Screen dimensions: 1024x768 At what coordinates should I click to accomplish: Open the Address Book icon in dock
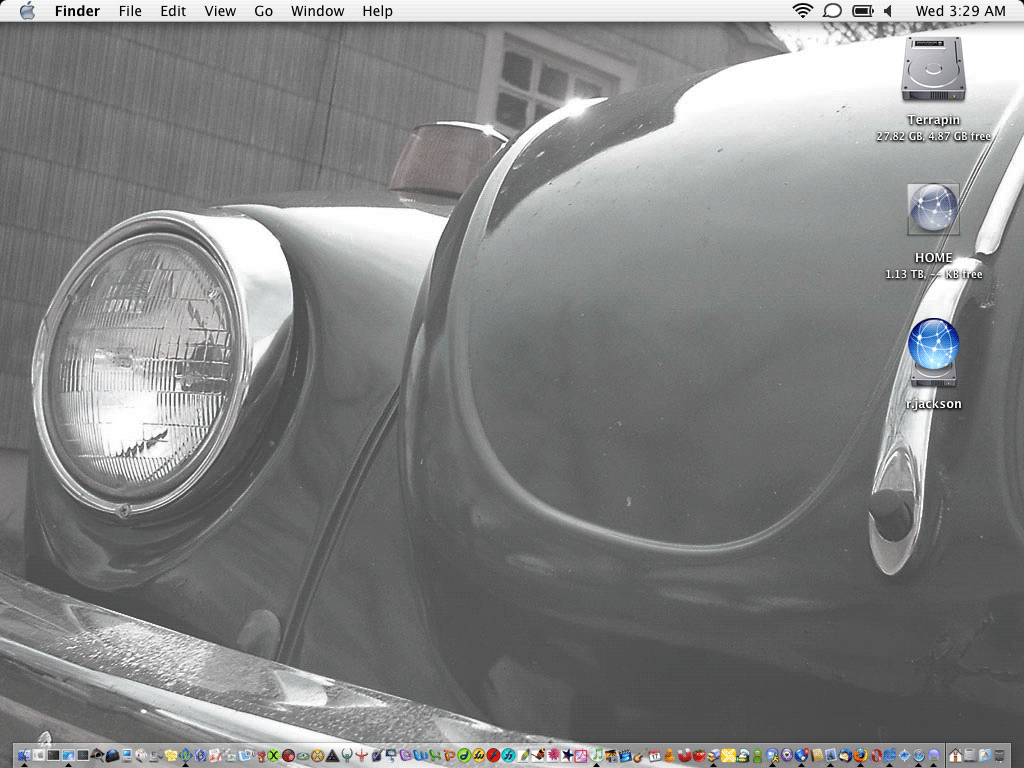816,756
